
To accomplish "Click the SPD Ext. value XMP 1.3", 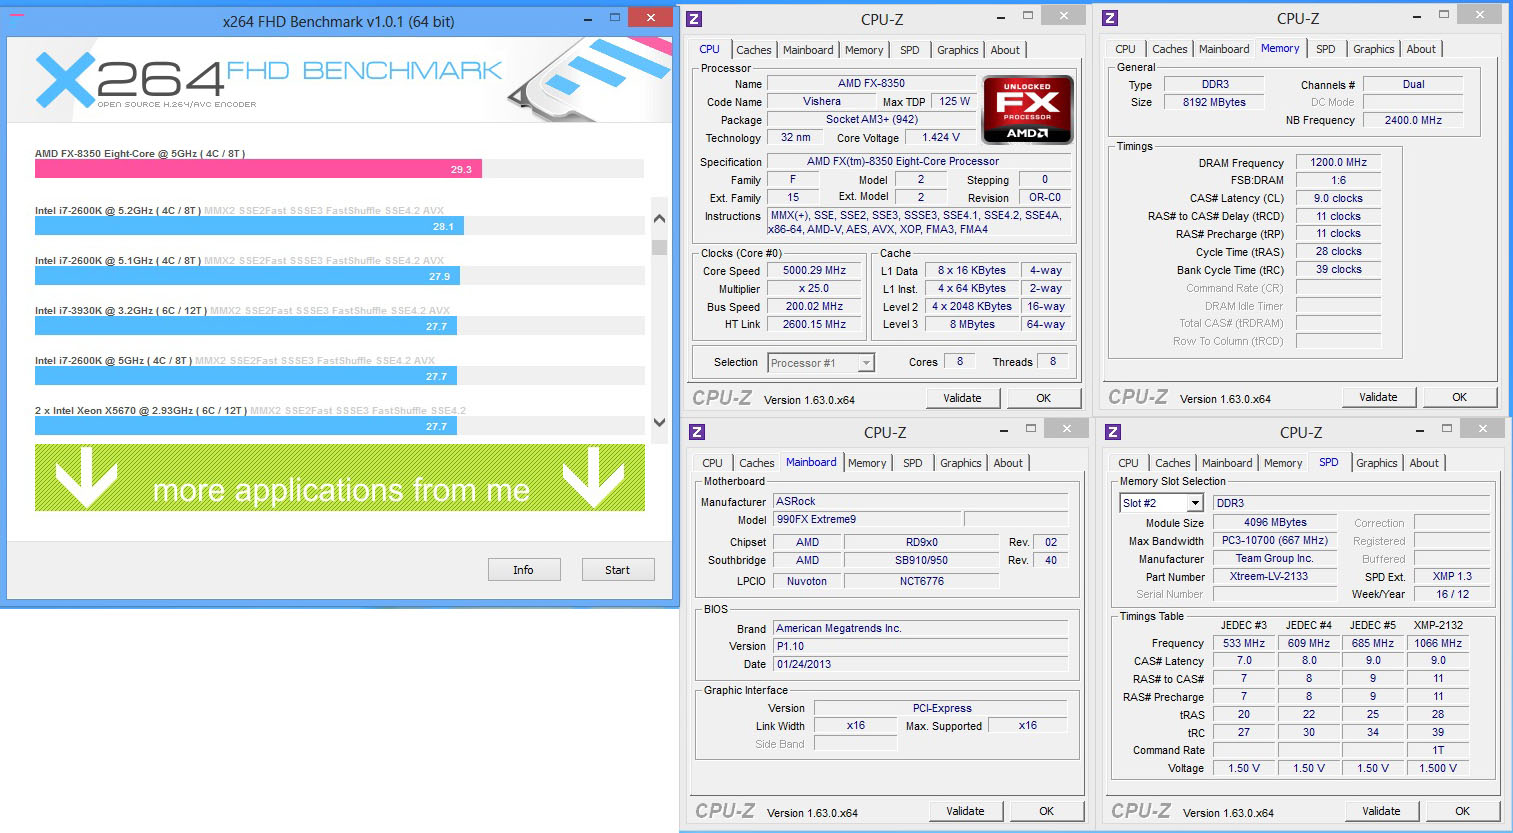I will pyautogui.click(x=1452, y=576).
